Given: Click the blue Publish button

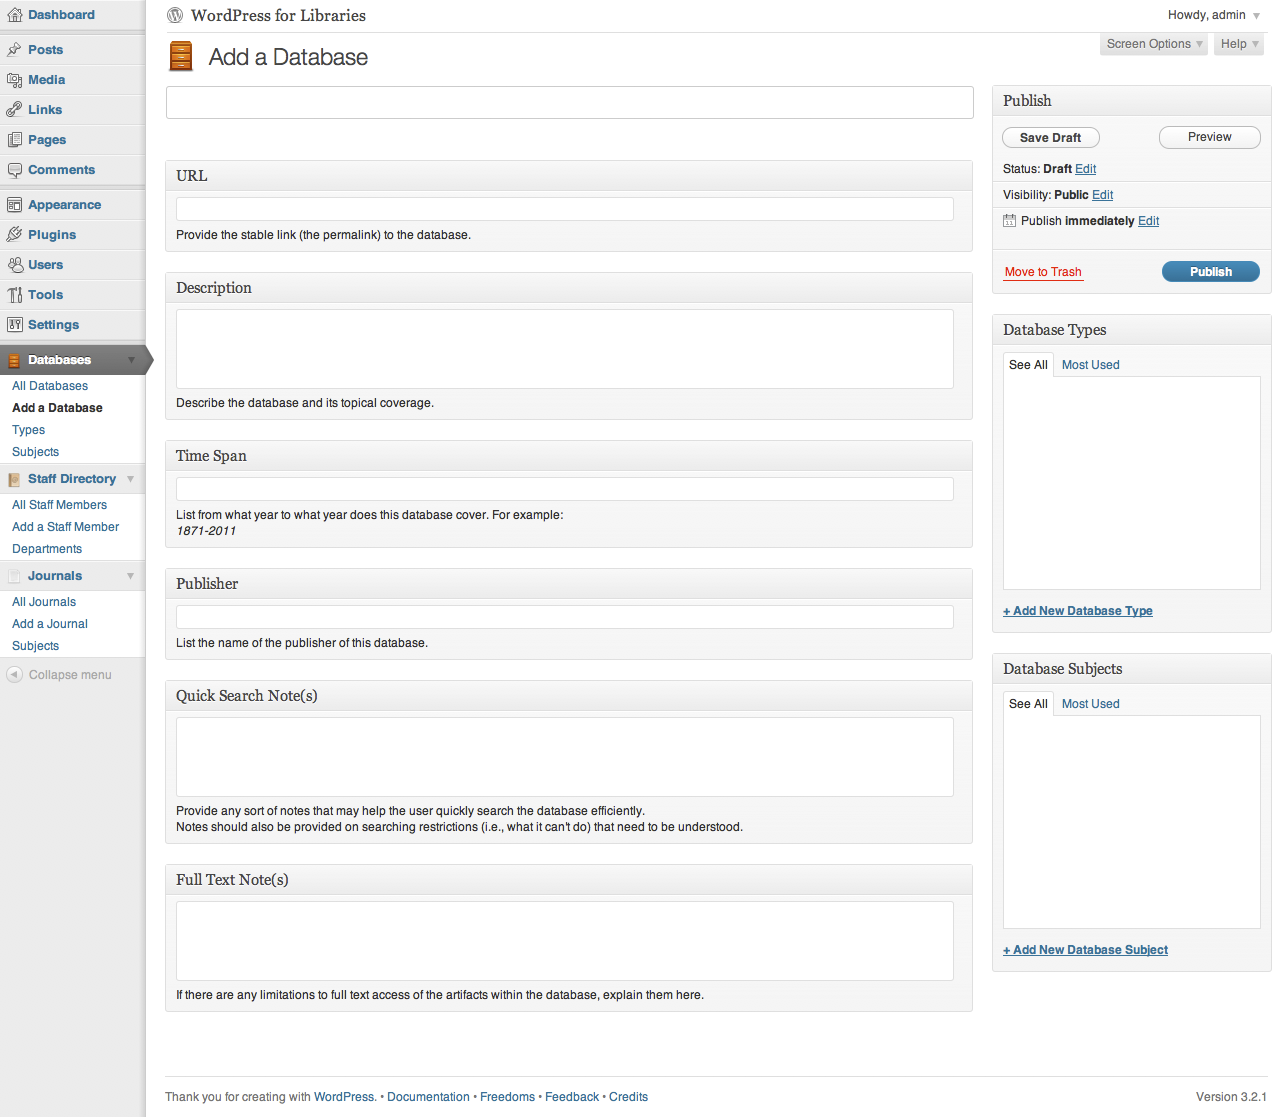Looking at the screenshot, I should click(x=1211, y=272).
